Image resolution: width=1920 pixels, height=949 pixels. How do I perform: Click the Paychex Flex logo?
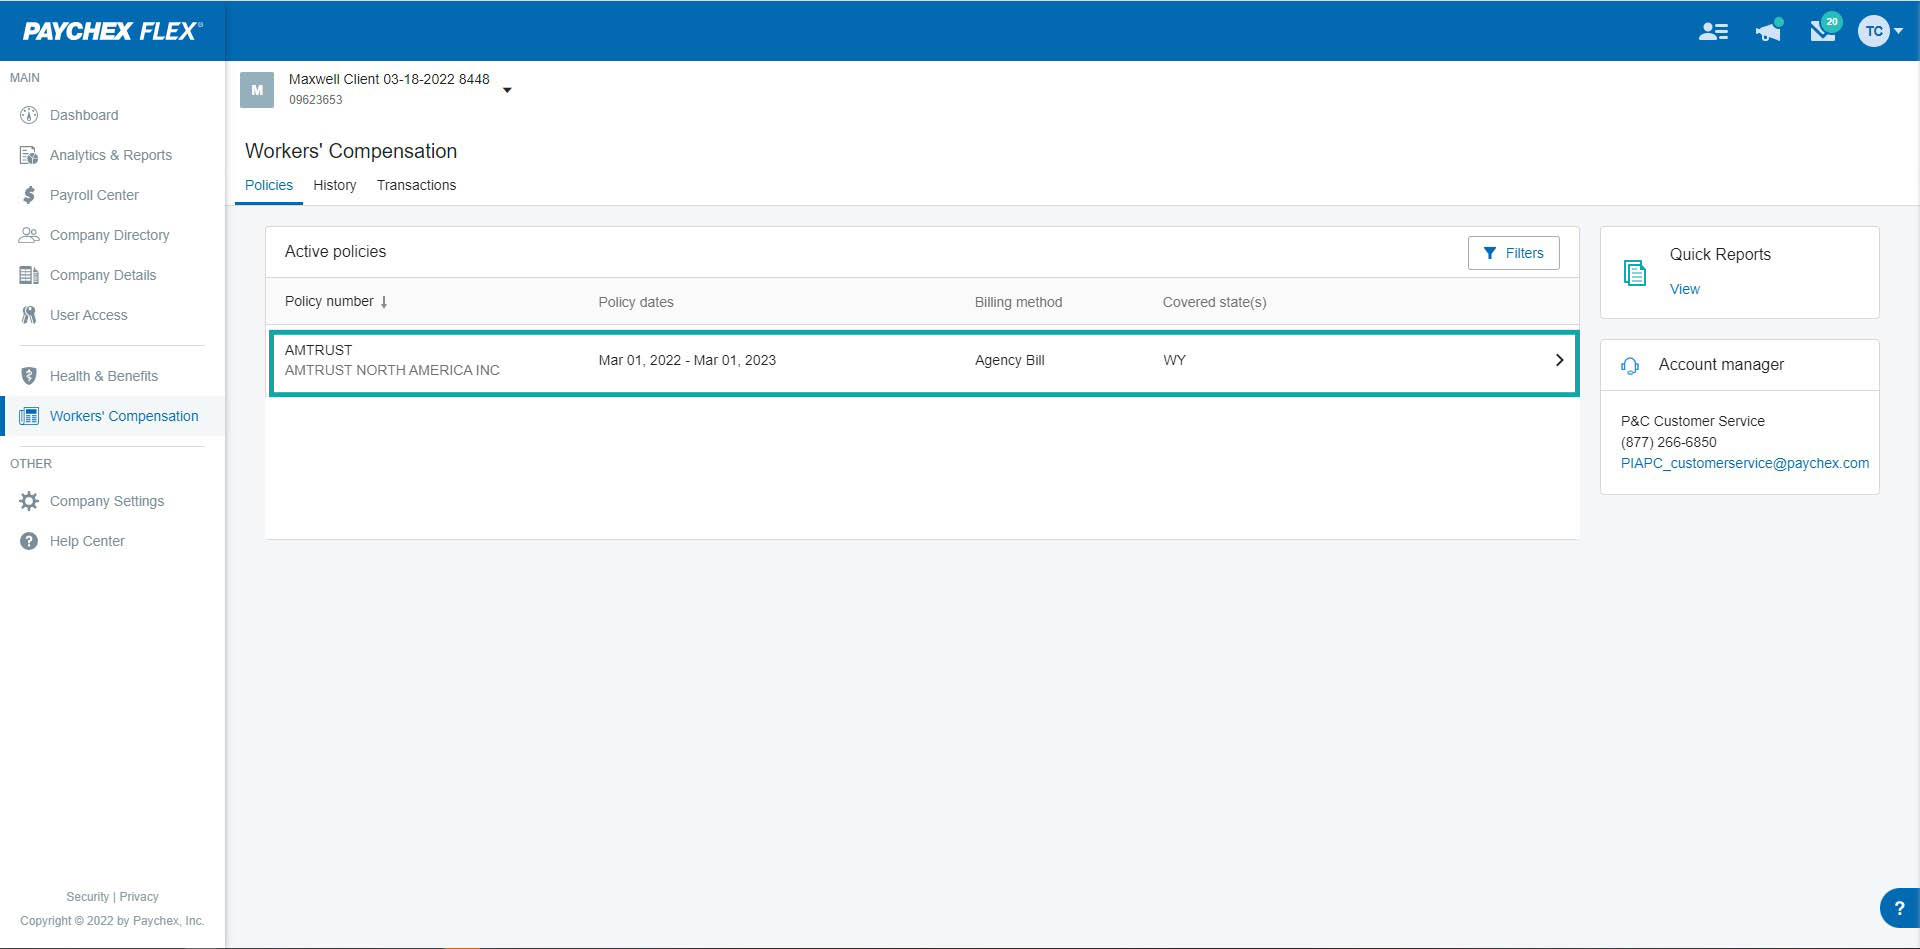click(112, 31)
